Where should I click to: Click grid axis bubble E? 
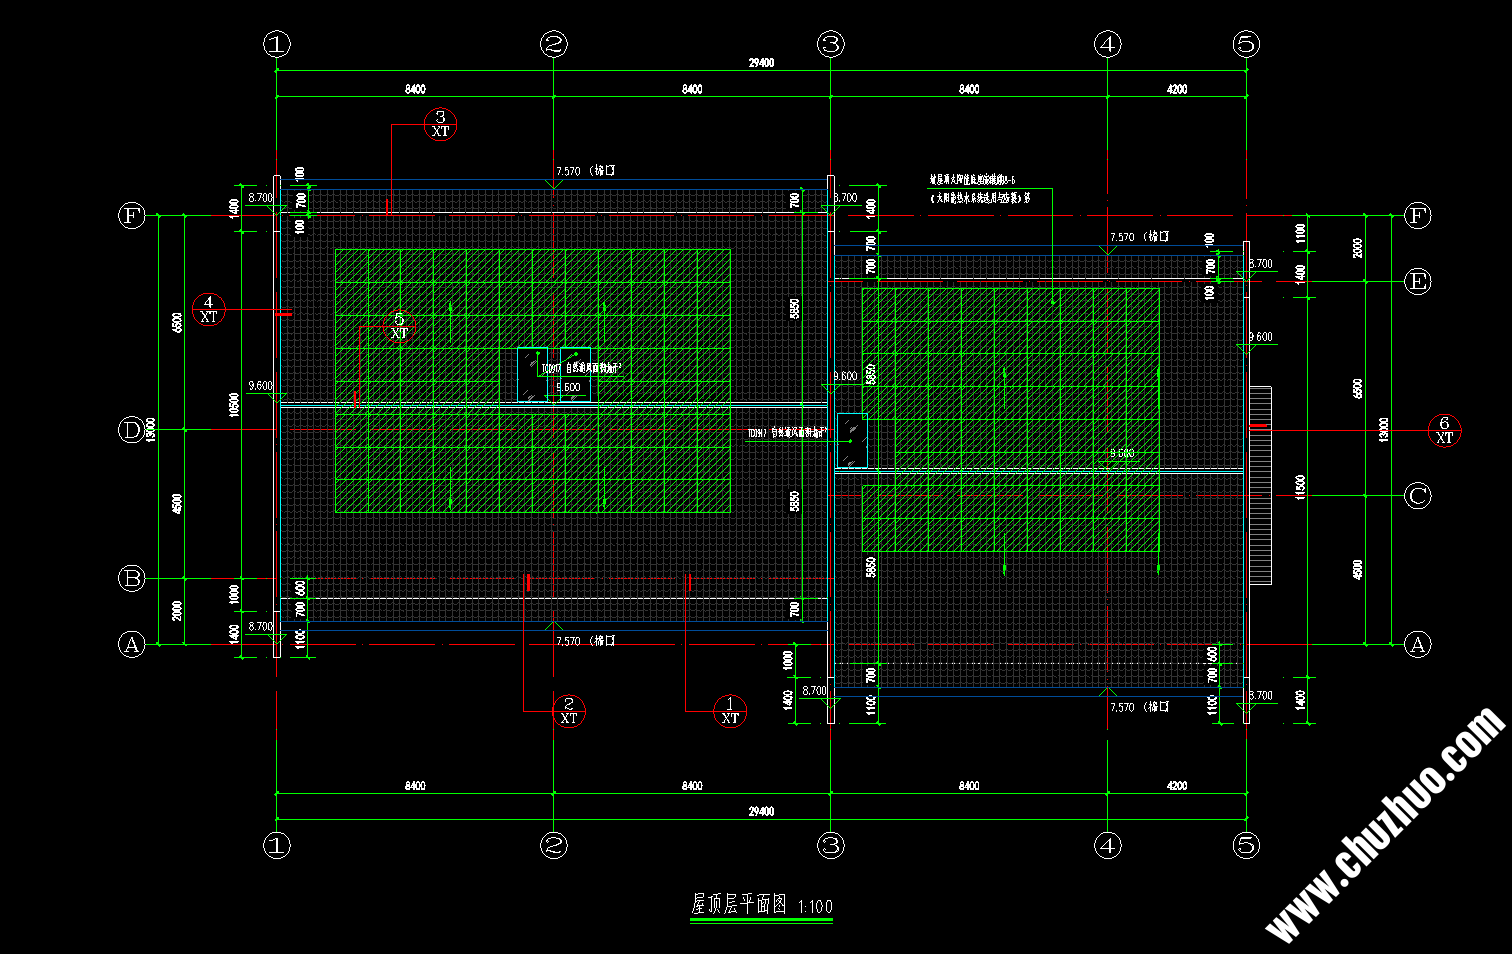click(1418, 281)
